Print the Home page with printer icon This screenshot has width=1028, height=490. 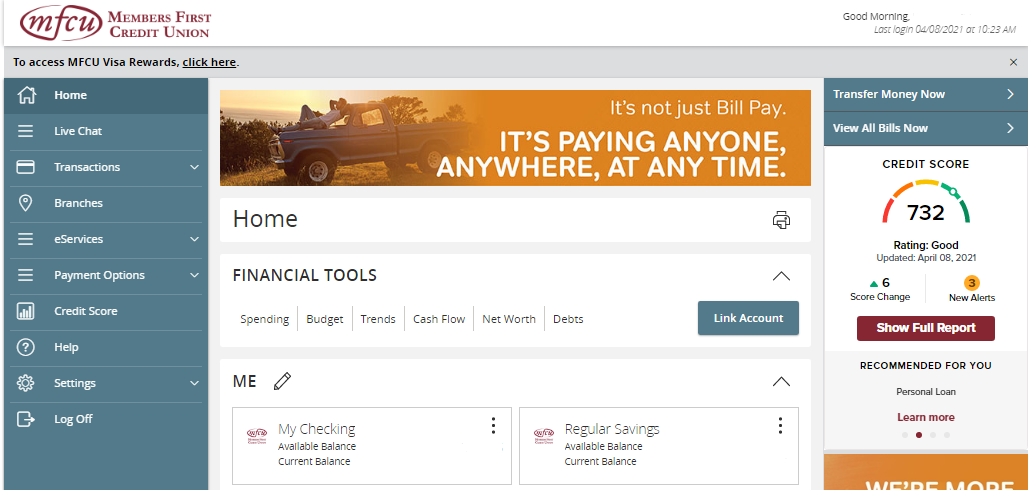tap(781, 220)
